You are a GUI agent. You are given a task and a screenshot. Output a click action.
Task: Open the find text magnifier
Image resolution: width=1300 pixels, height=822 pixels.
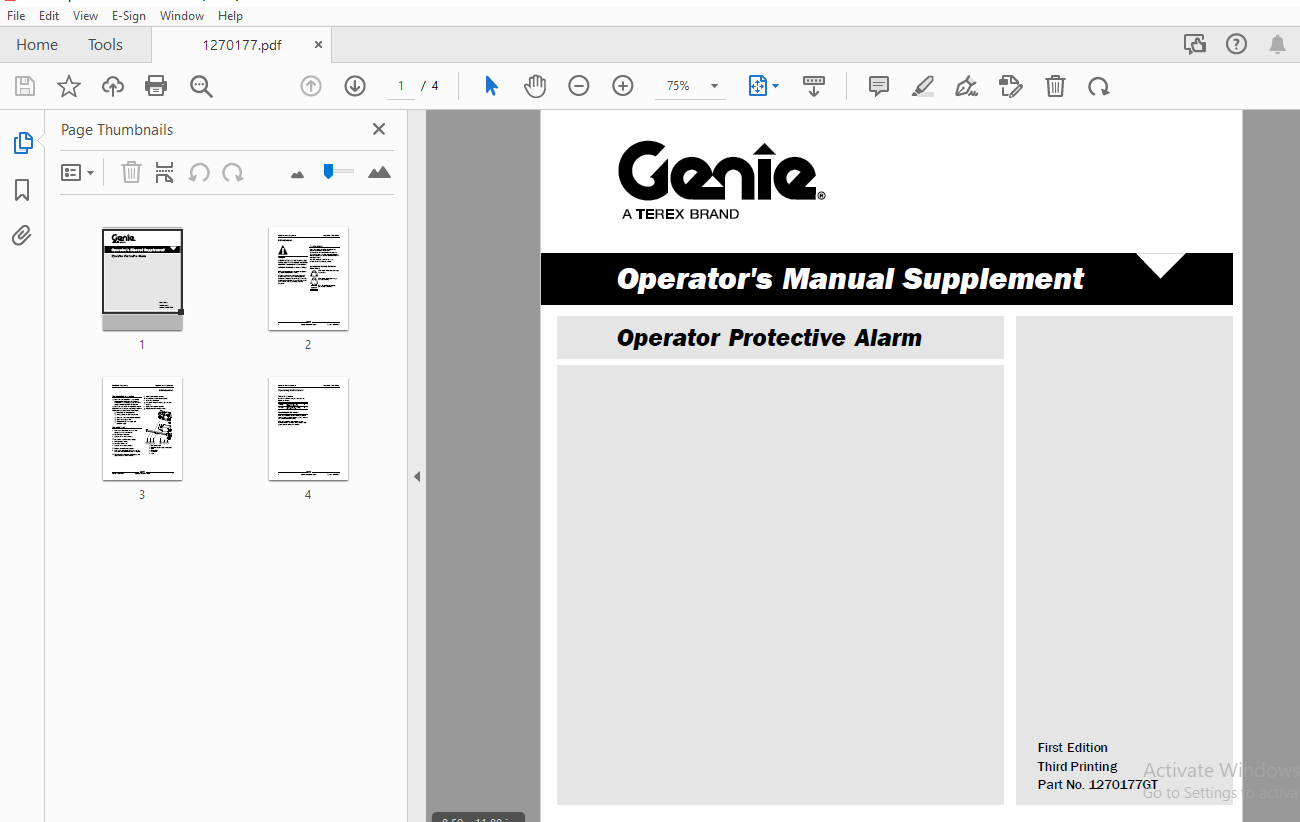click(201, 86)
